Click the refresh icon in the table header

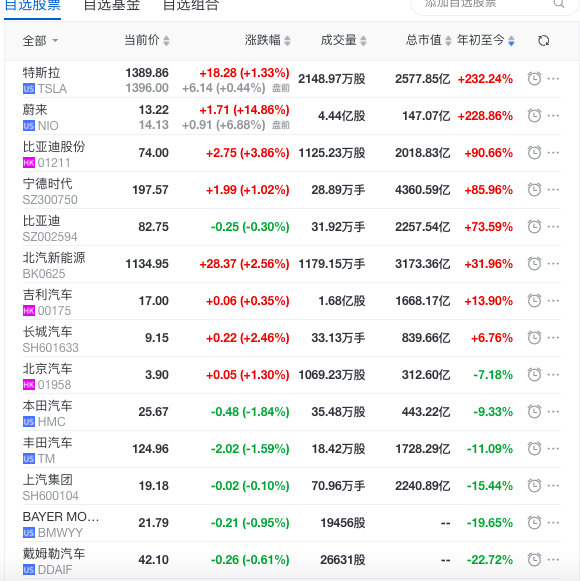pyautogui.click(x=543, y=40)
